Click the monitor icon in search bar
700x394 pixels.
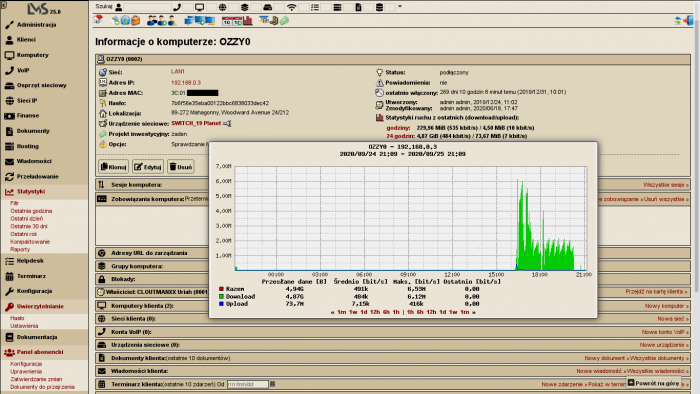click(x=200, y=7)
